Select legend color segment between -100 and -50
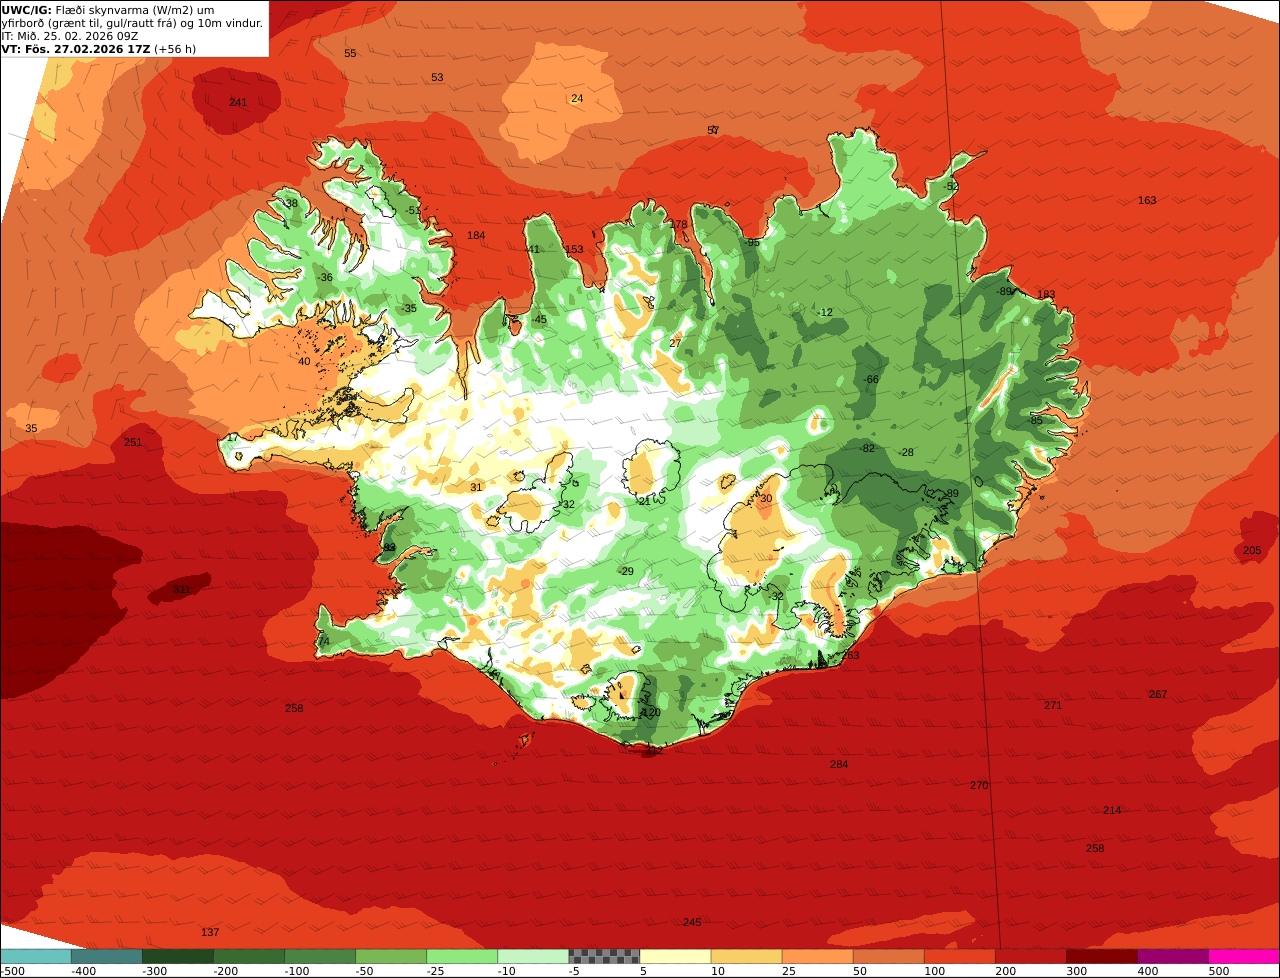Screen dimensions: 1280x978 point(320,956)
